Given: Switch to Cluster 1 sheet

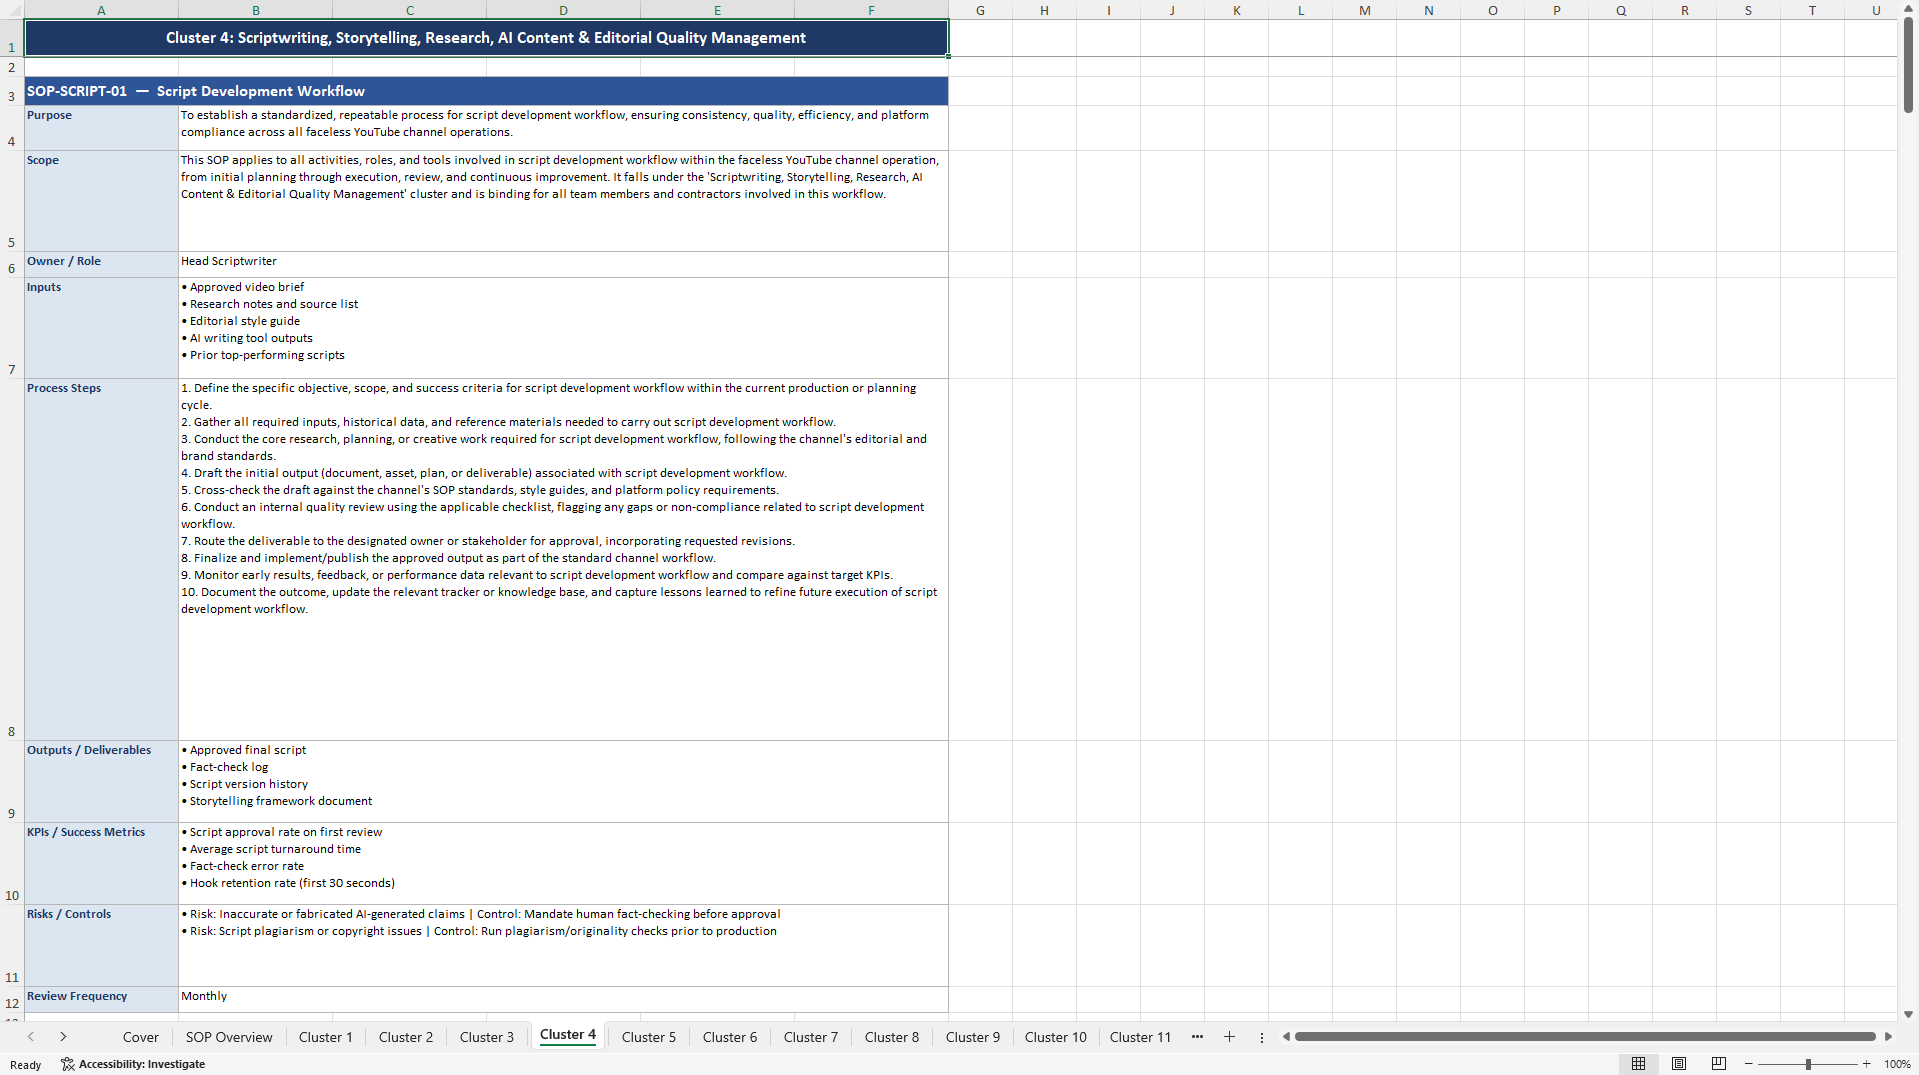Looking at the screenshot, I should pos(326,1037).
